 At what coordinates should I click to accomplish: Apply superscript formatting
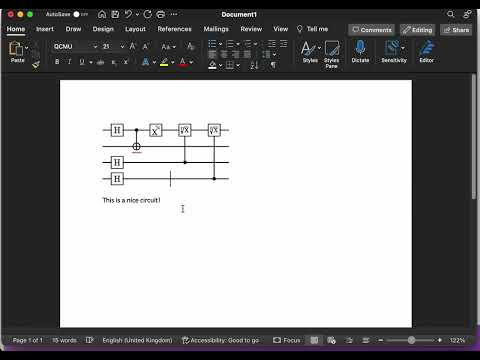pos(126,62)
